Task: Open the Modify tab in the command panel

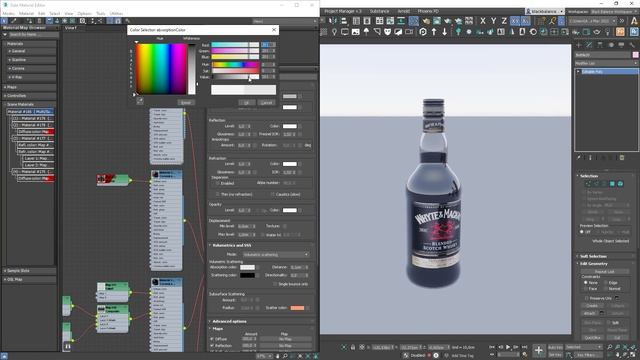Action: pyautogui.click(x=589, y=45)
